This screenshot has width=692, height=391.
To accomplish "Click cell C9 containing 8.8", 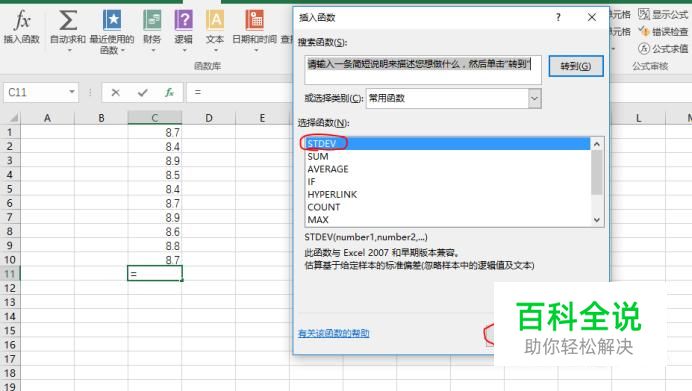I will pos(154,245).
